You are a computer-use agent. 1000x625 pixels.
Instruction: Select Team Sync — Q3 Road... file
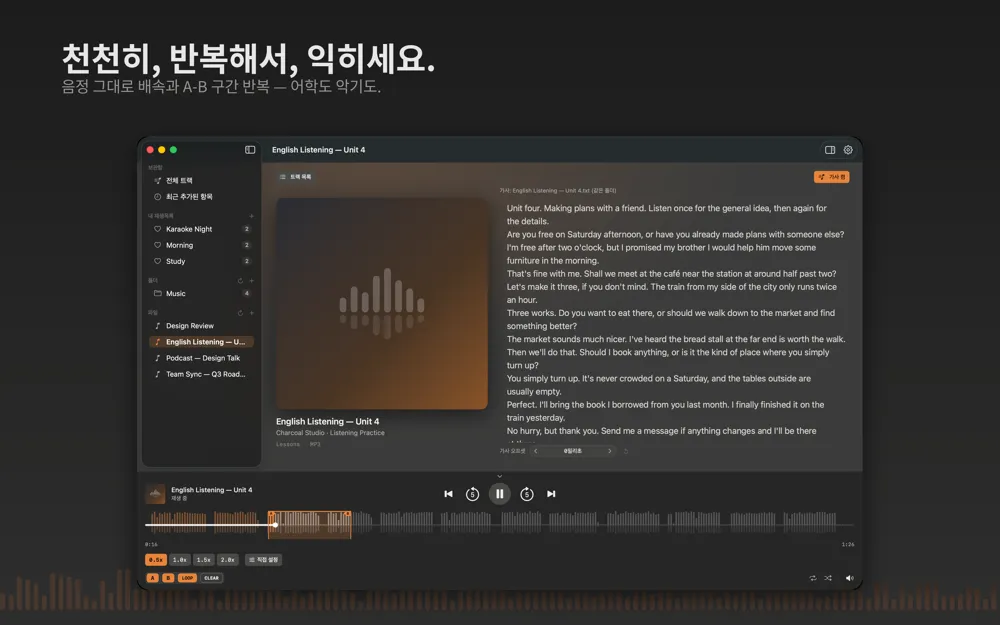pyautogui.click(x=201, y=374)
